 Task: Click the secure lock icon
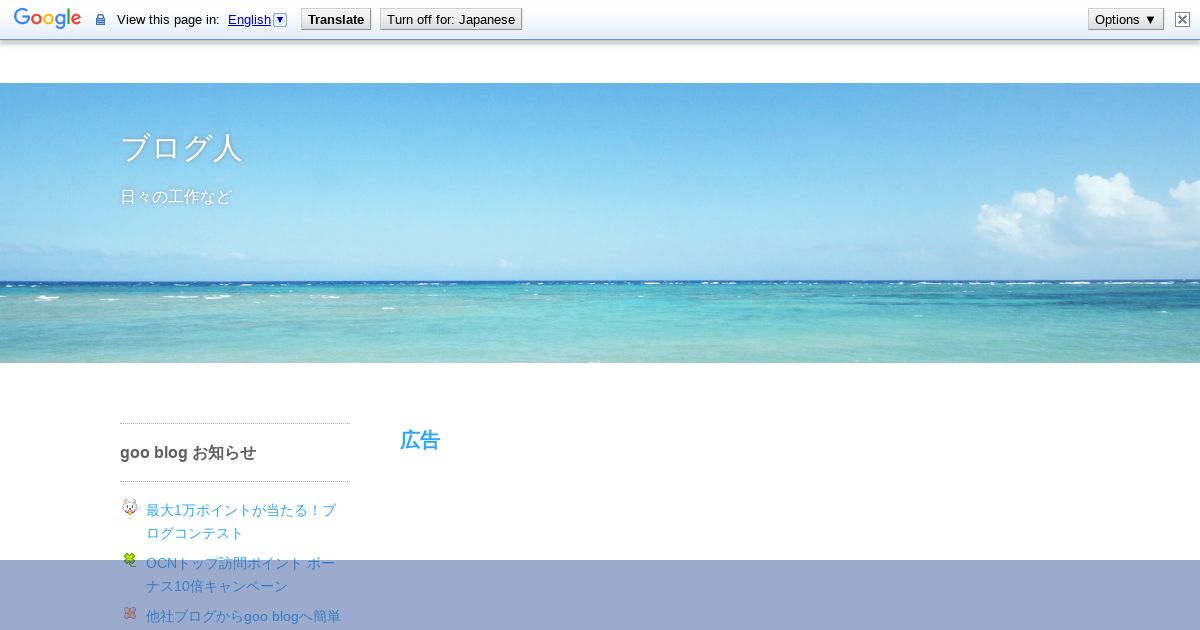100,20
